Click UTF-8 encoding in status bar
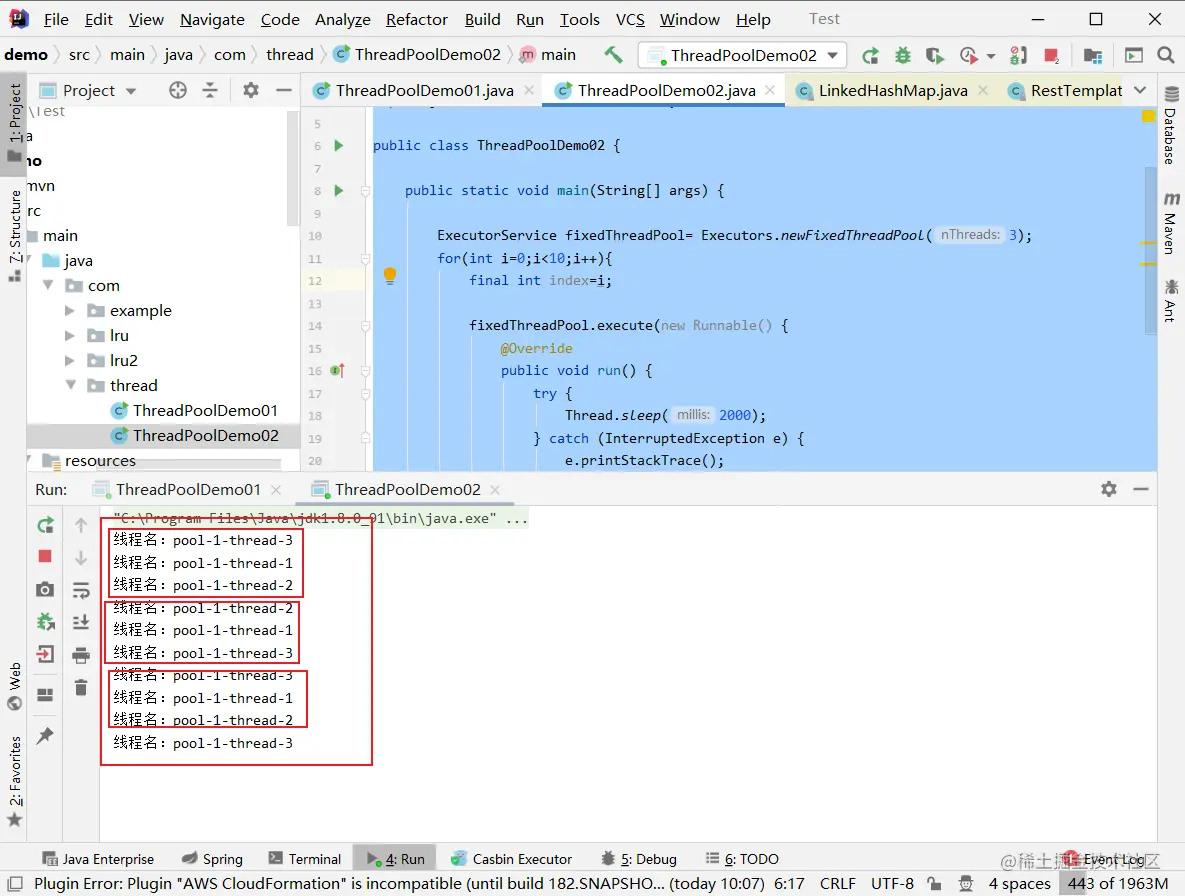This screenshot has width=1185, height=896. pos(892,883)
